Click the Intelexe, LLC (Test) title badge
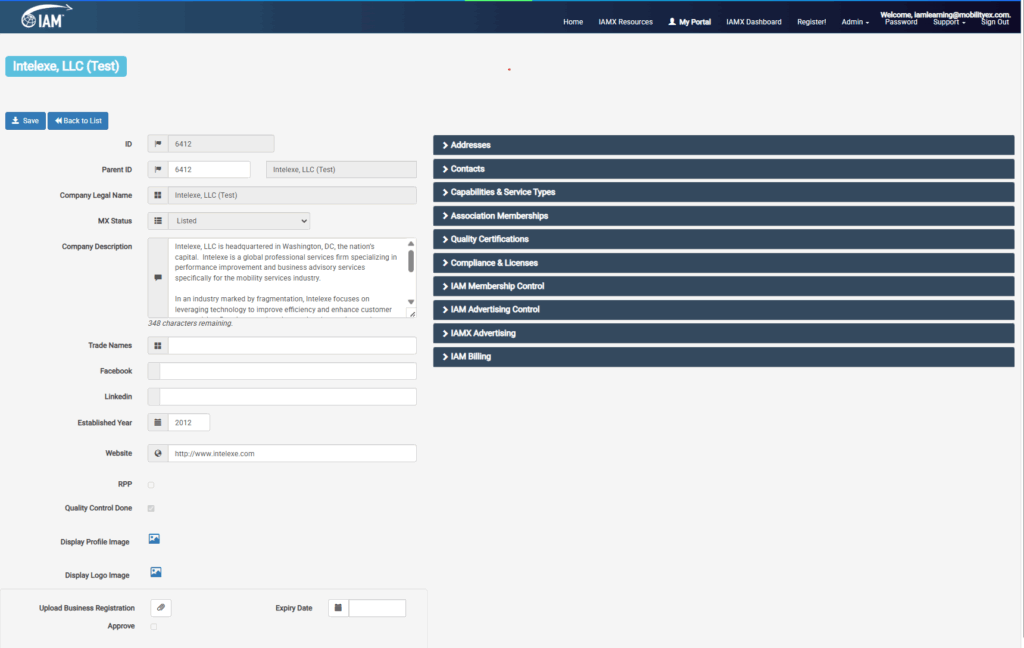Screen dimensions: 1024x648 coord(66,66)
